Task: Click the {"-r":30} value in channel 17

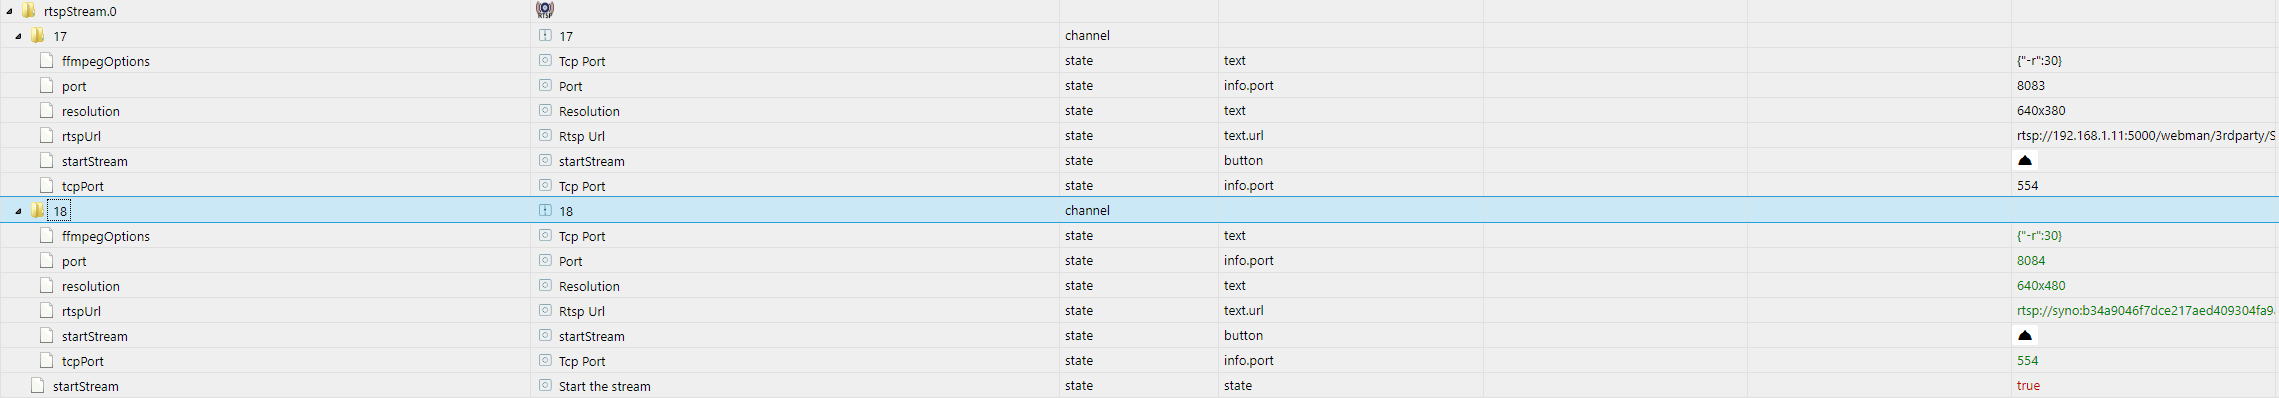Action: [x=2039, y=61]
